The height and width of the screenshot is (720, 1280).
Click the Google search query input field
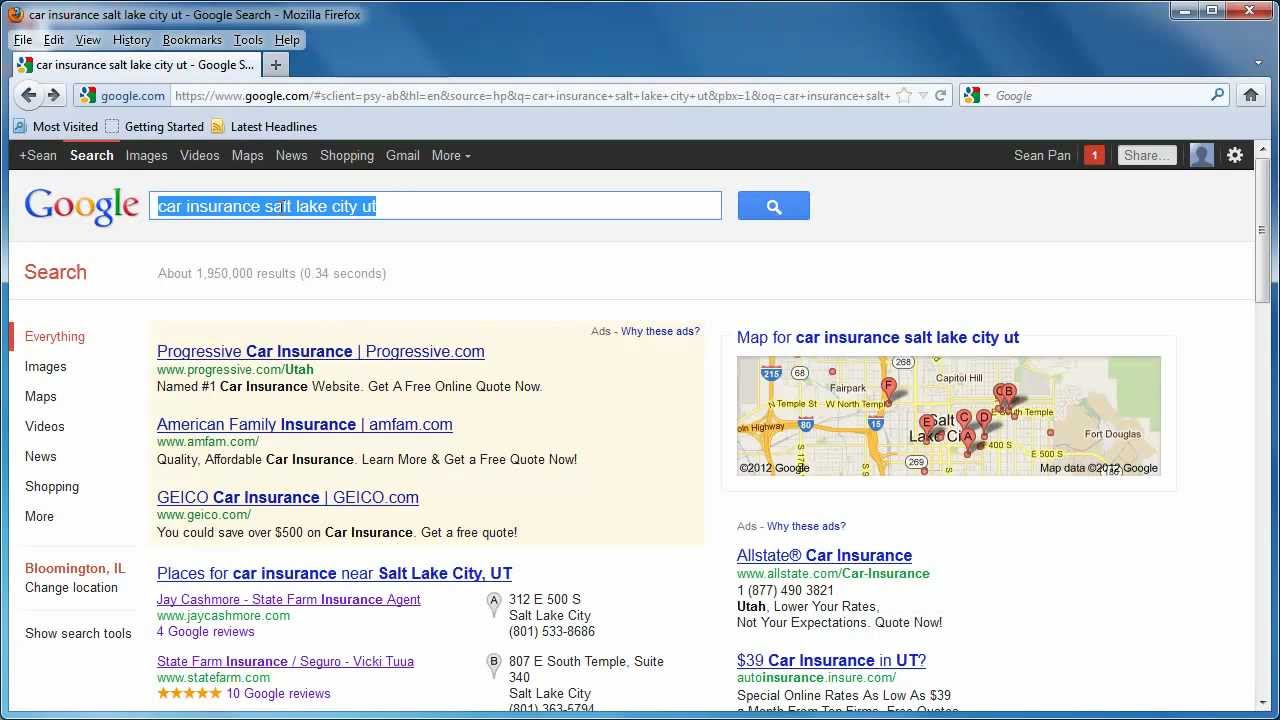coord(435,206)
